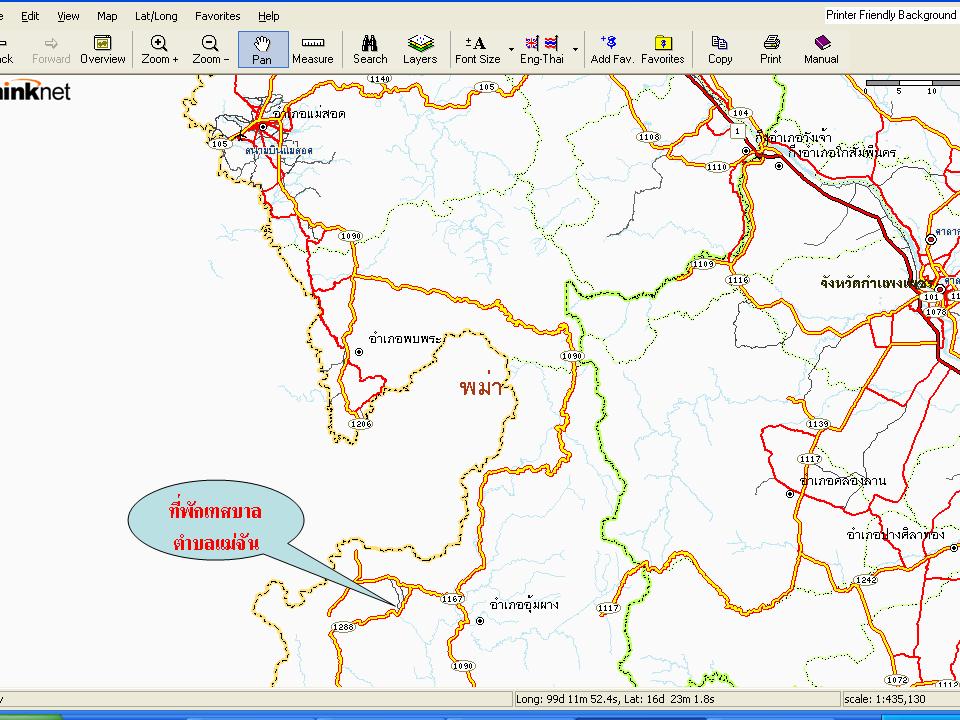The width and height of the screenshot is (960, 720).
Task: Click the blue callout label on map
Action: click(216, 527)
